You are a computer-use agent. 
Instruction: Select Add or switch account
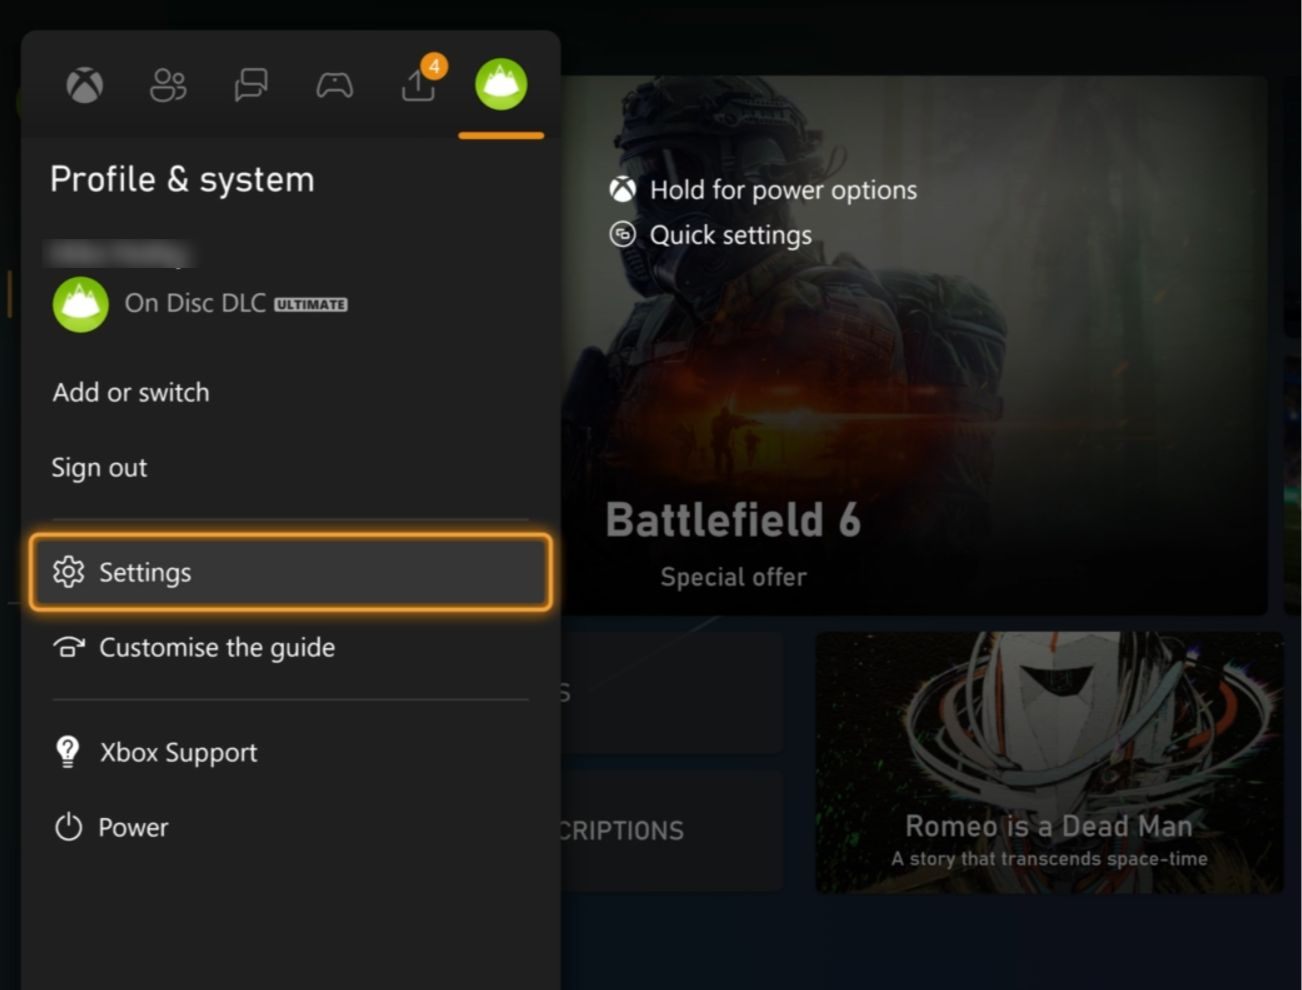tap(131, 392)
